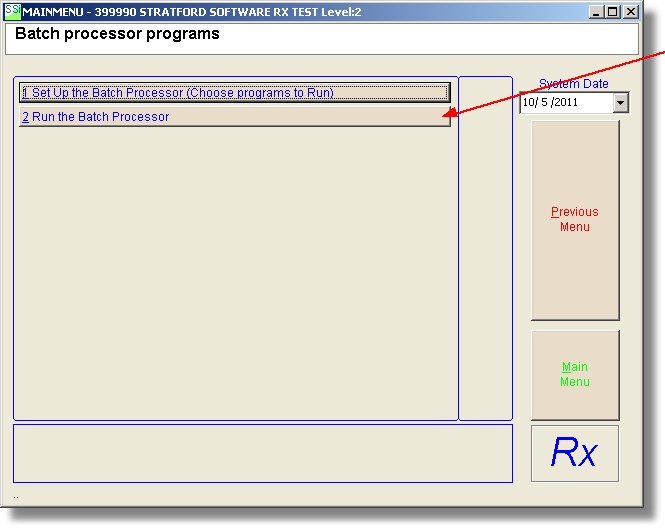
Task: Select the year 2011 in System Date field
Action: tap(567, 102)
